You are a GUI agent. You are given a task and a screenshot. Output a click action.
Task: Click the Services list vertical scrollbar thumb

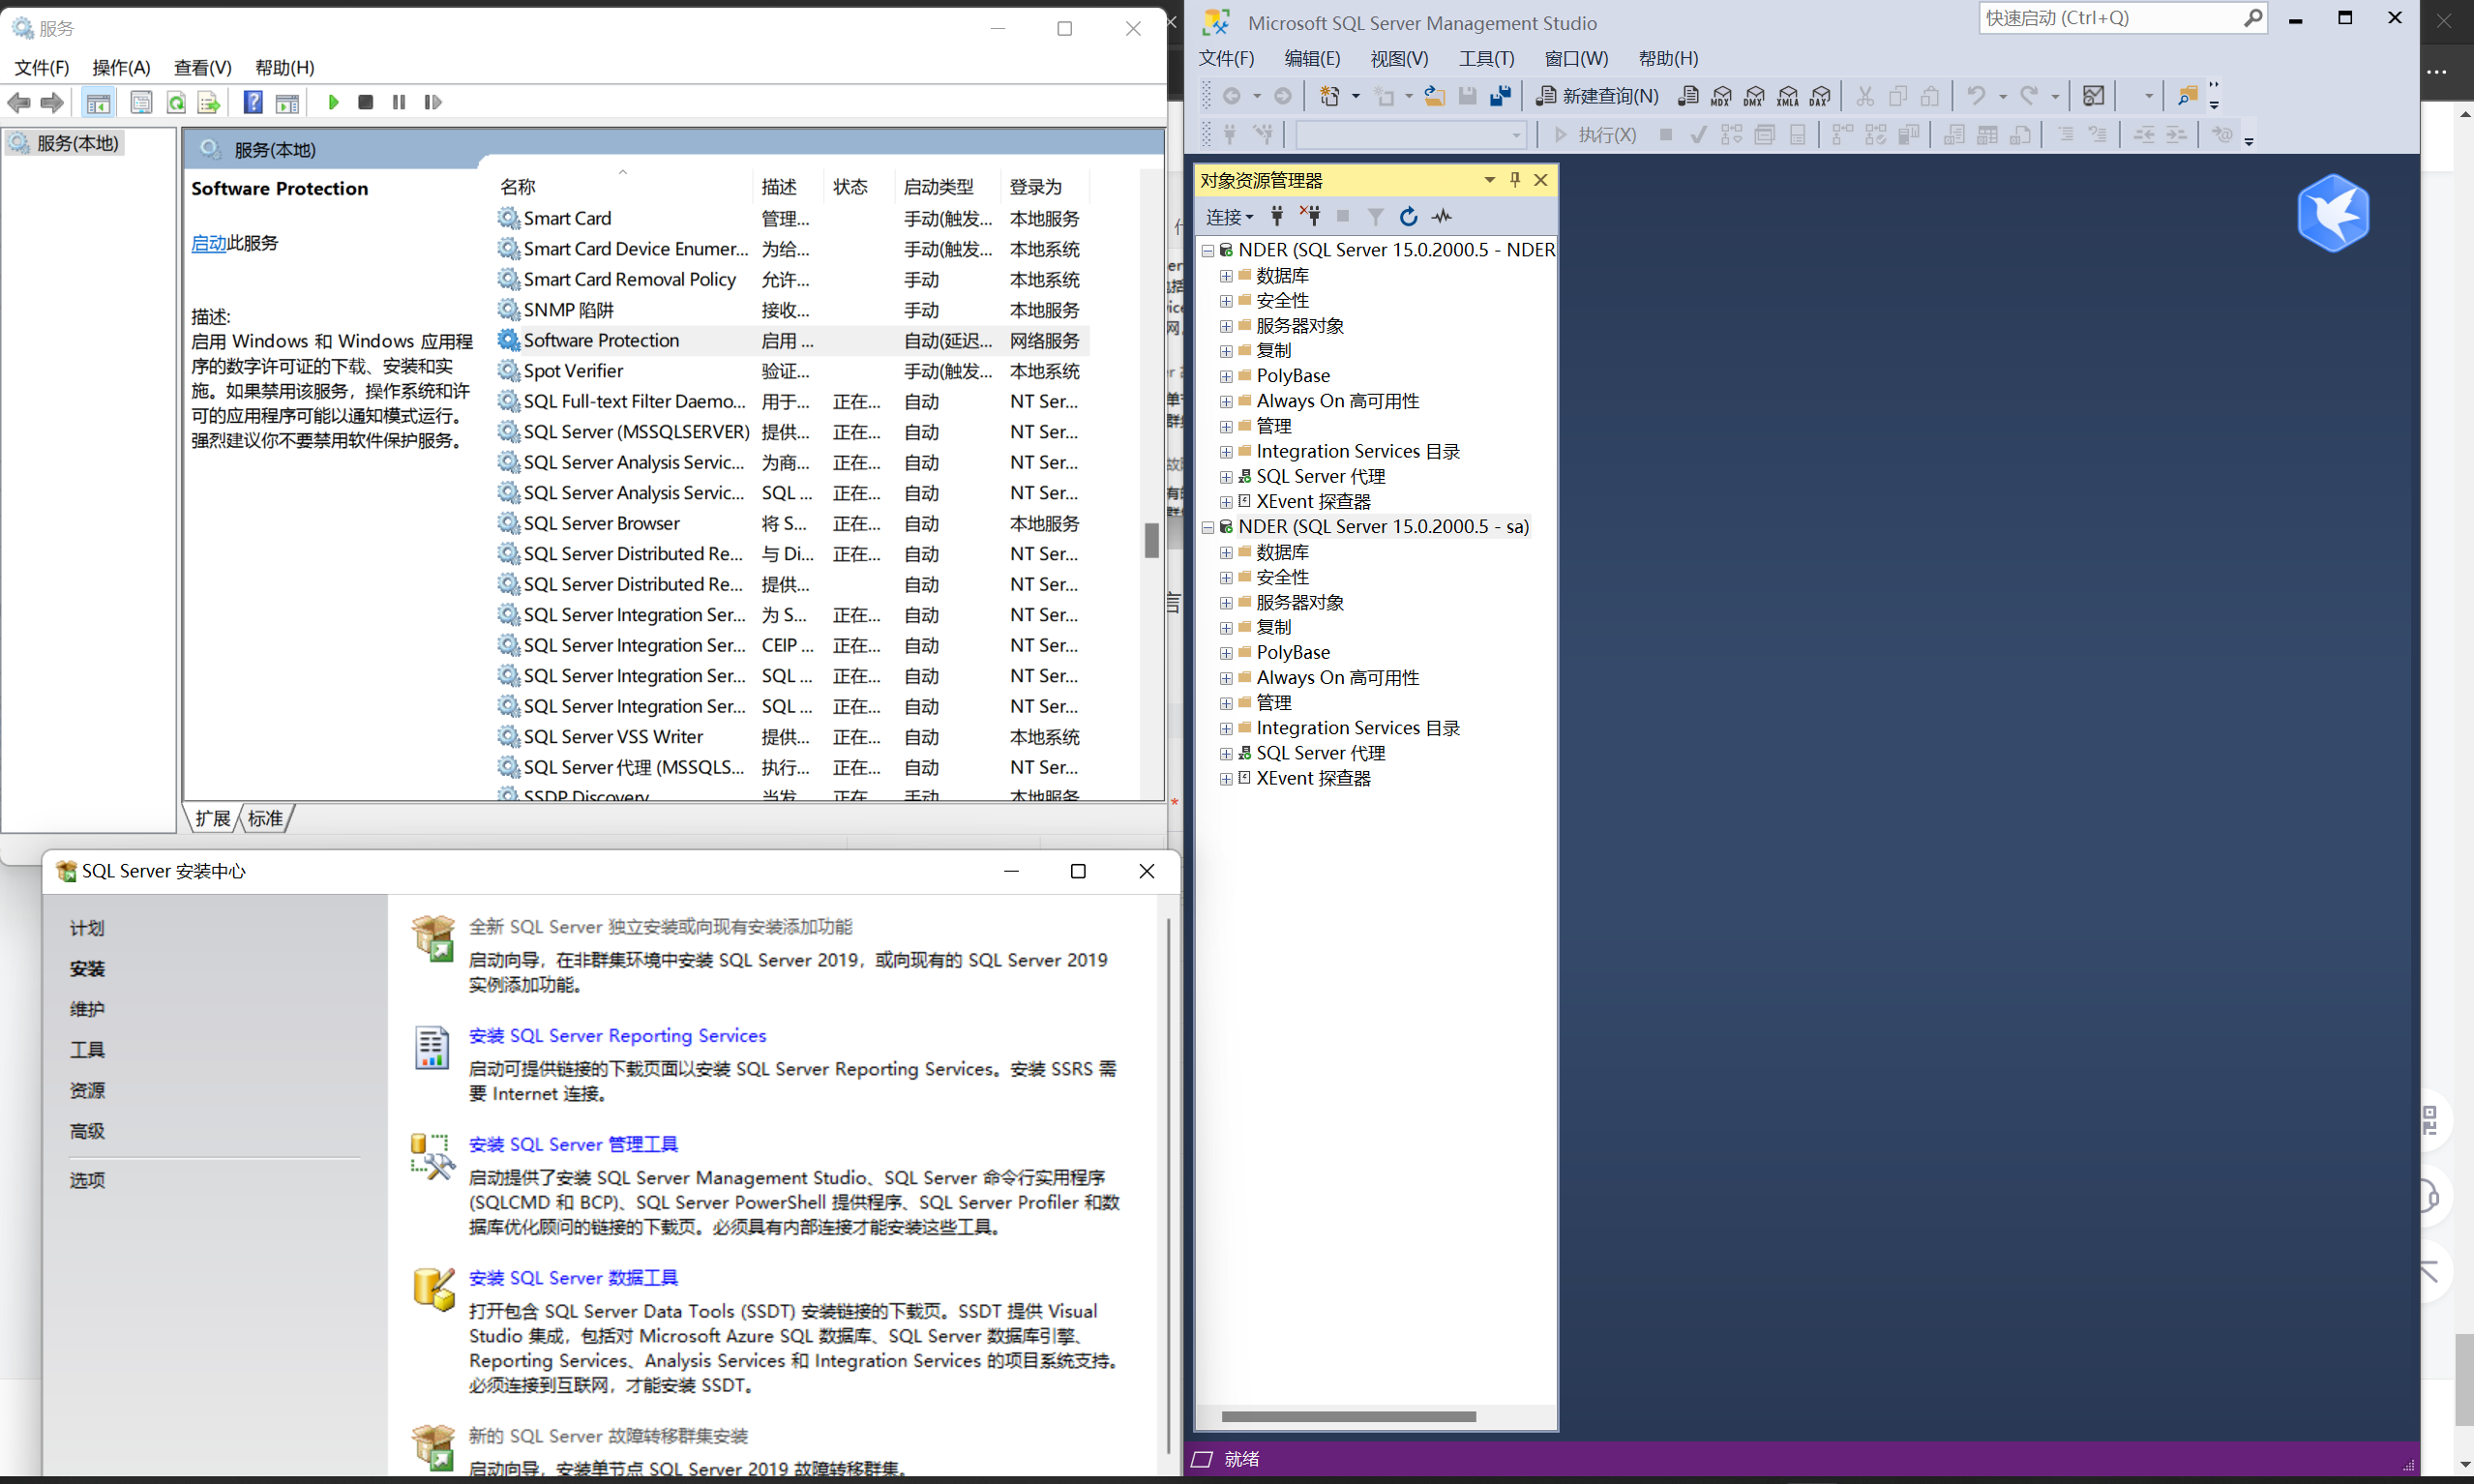(x=1152, y=540)
